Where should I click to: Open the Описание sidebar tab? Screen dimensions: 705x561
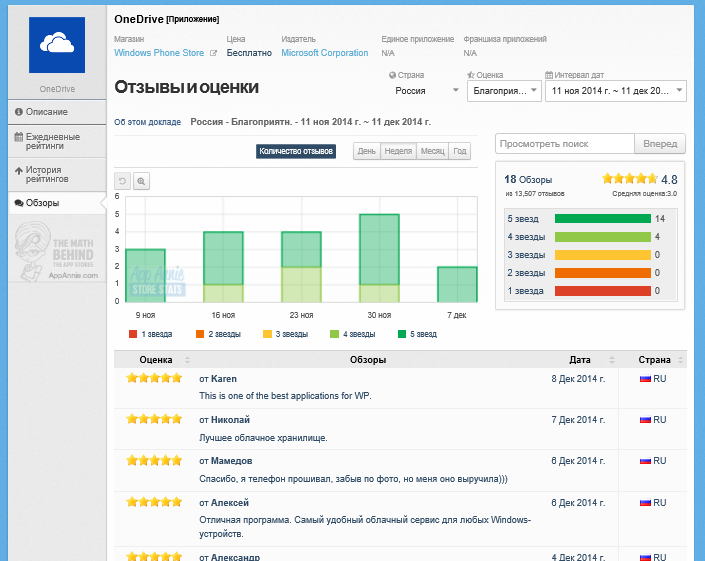(x=57, y=112)
